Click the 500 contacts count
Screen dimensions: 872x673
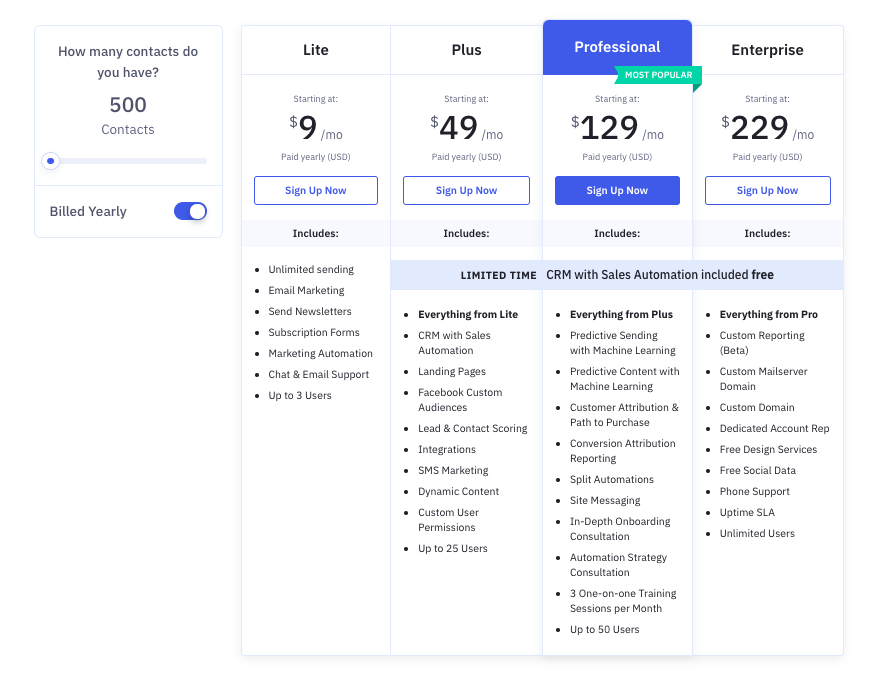point(128,105)
